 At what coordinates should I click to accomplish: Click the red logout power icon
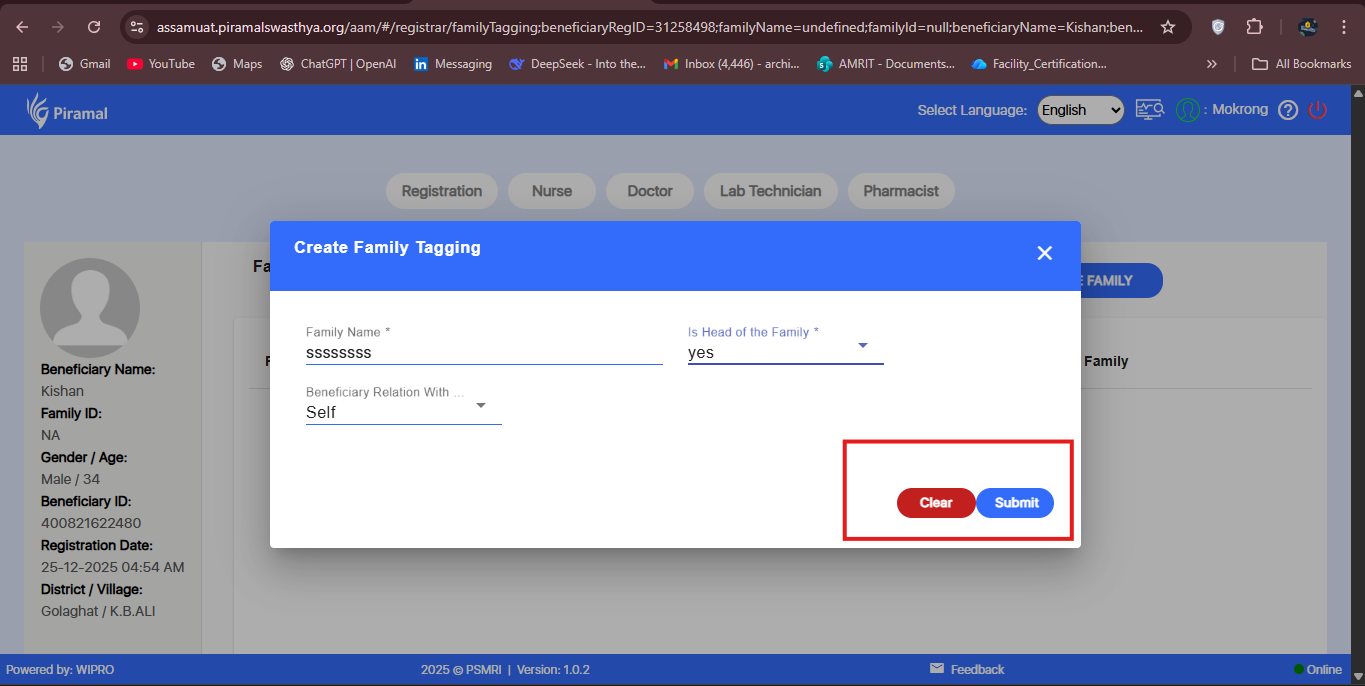(x=1317, y=110)
